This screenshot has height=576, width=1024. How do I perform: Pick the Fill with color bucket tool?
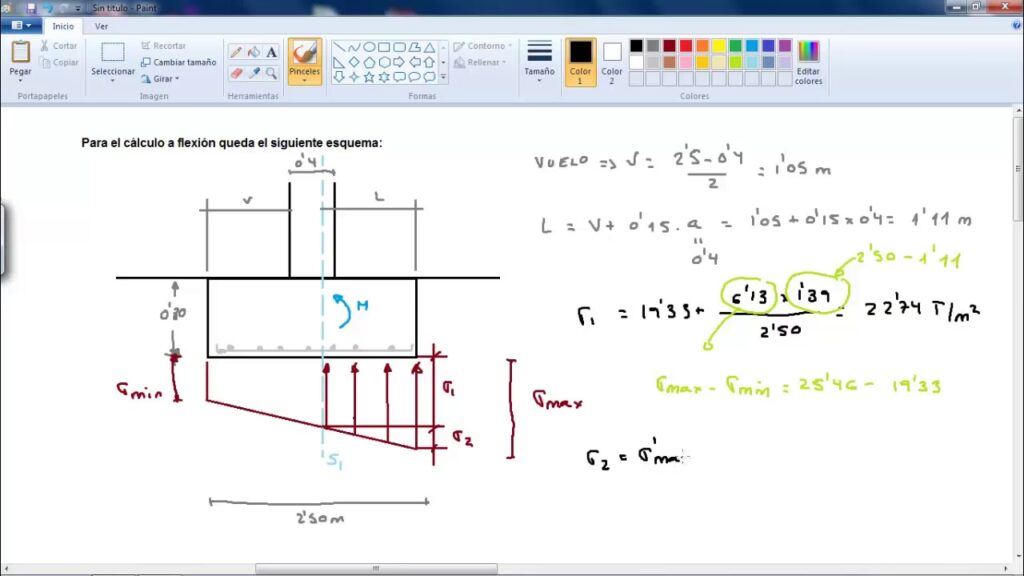pos(254,52)
